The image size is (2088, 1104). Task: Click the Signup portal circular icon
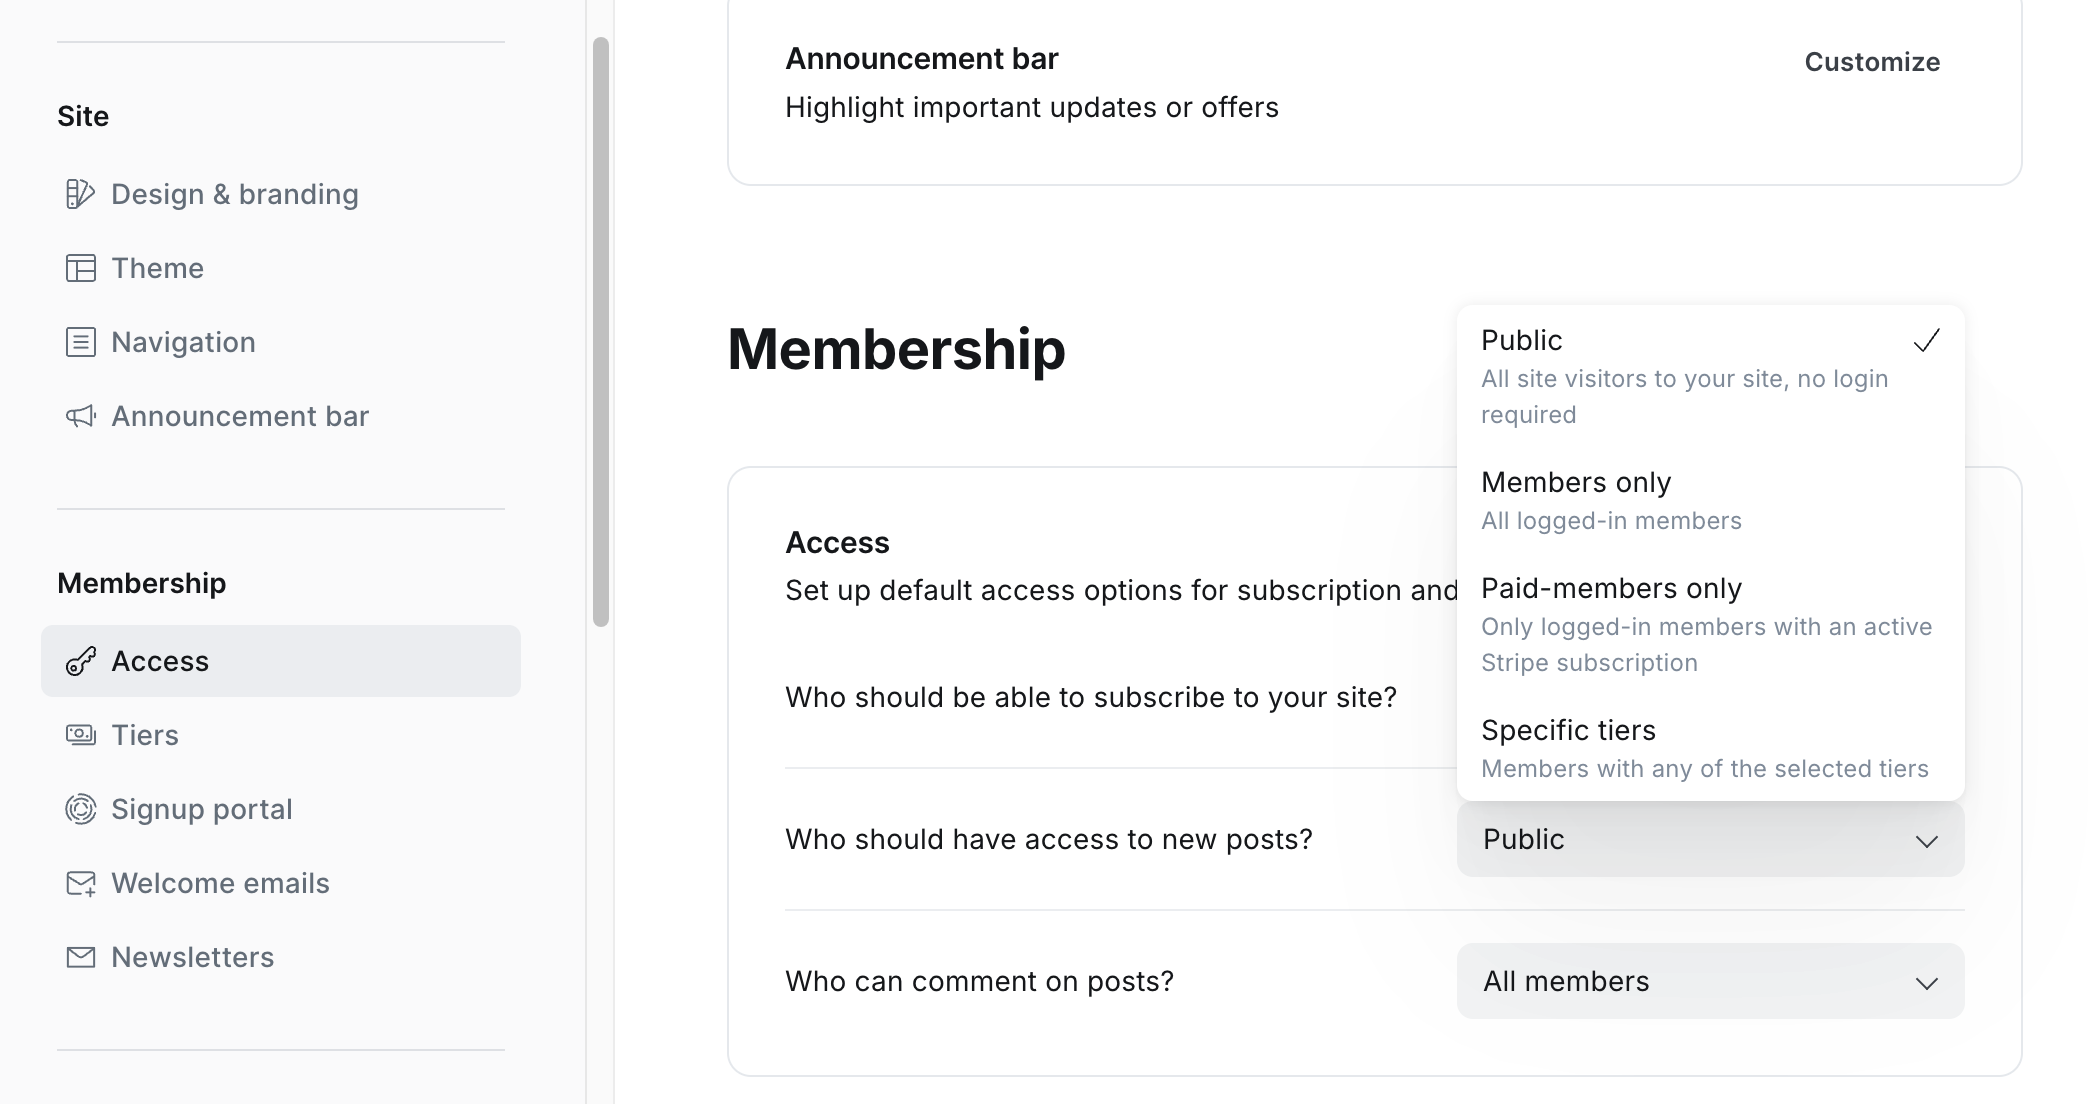[80, 809]
